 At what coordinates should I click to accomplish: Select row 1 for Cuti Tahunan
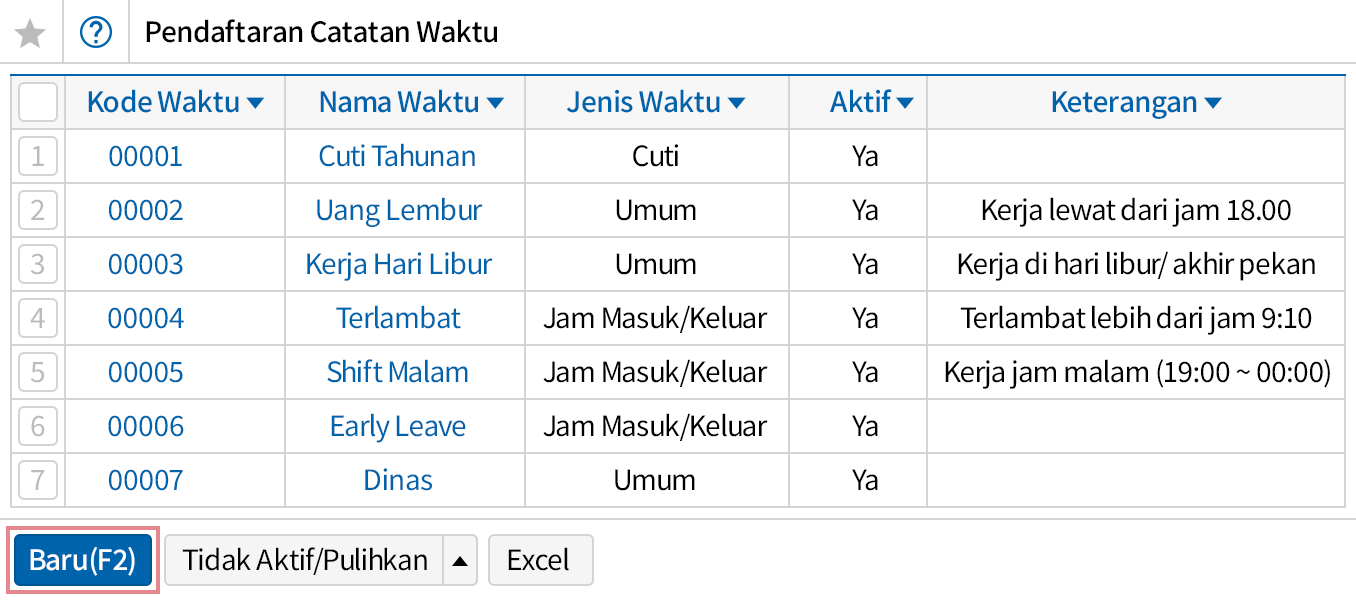(37, 156)
